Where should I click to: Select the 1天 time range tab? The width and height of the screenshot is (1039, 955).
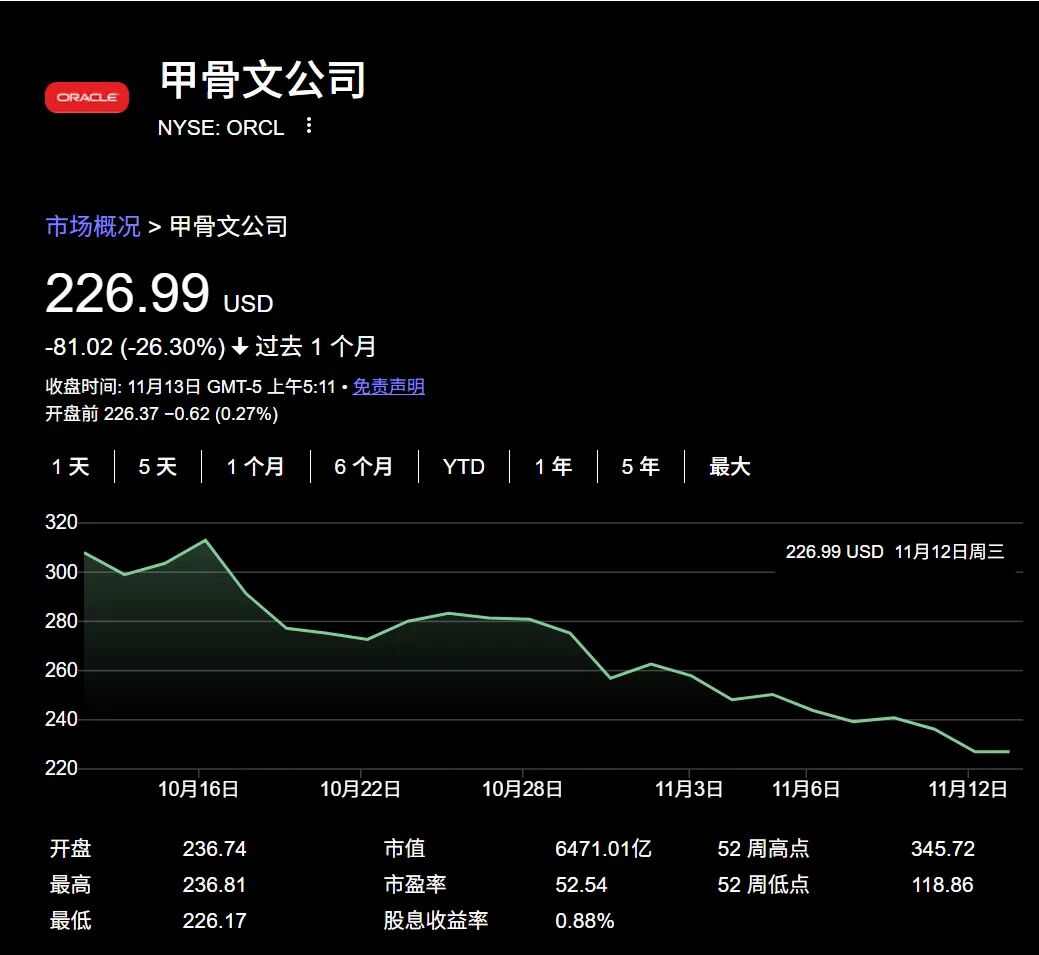tap(68, 466)
